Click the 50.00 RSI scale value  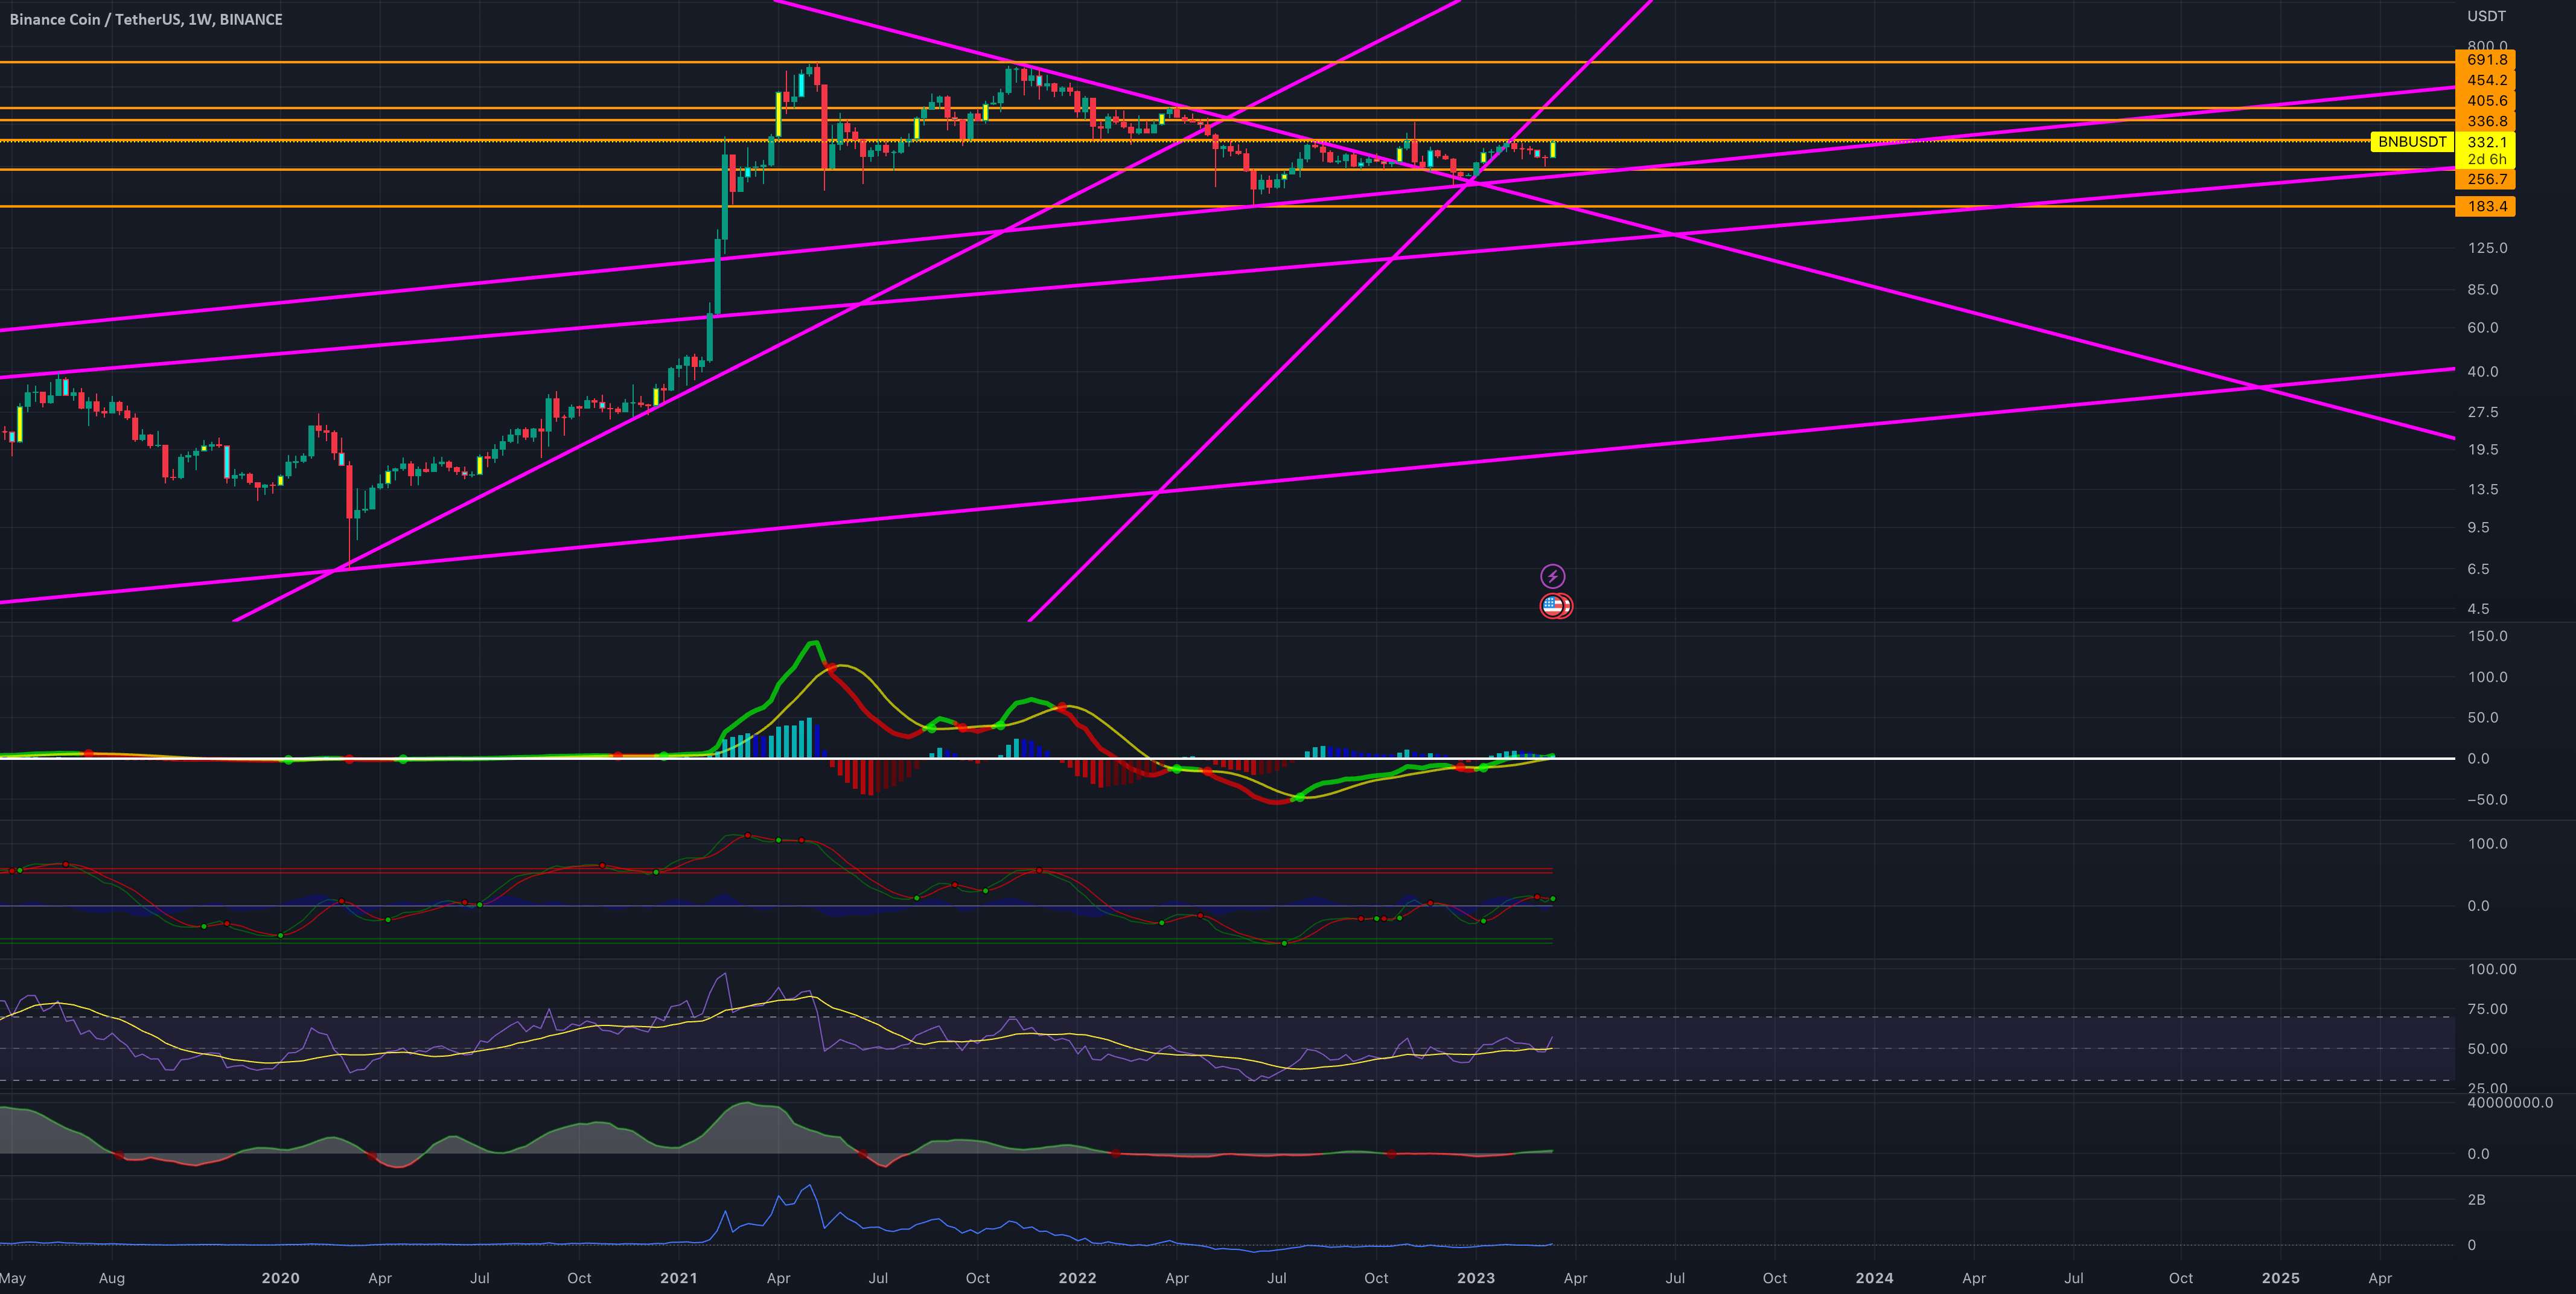[2487, 1049]
